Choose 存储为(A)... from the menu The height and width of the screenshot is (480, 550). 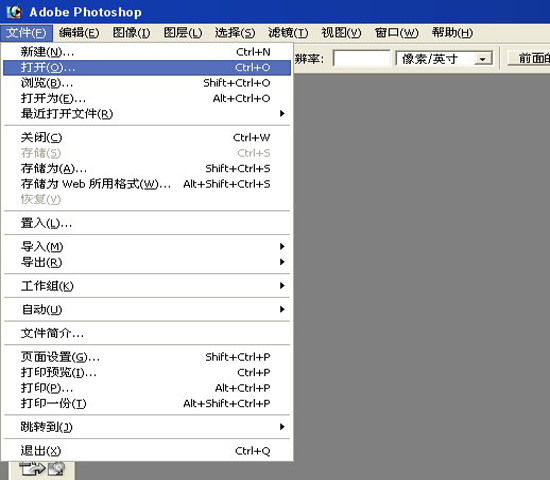pos(147,168)
